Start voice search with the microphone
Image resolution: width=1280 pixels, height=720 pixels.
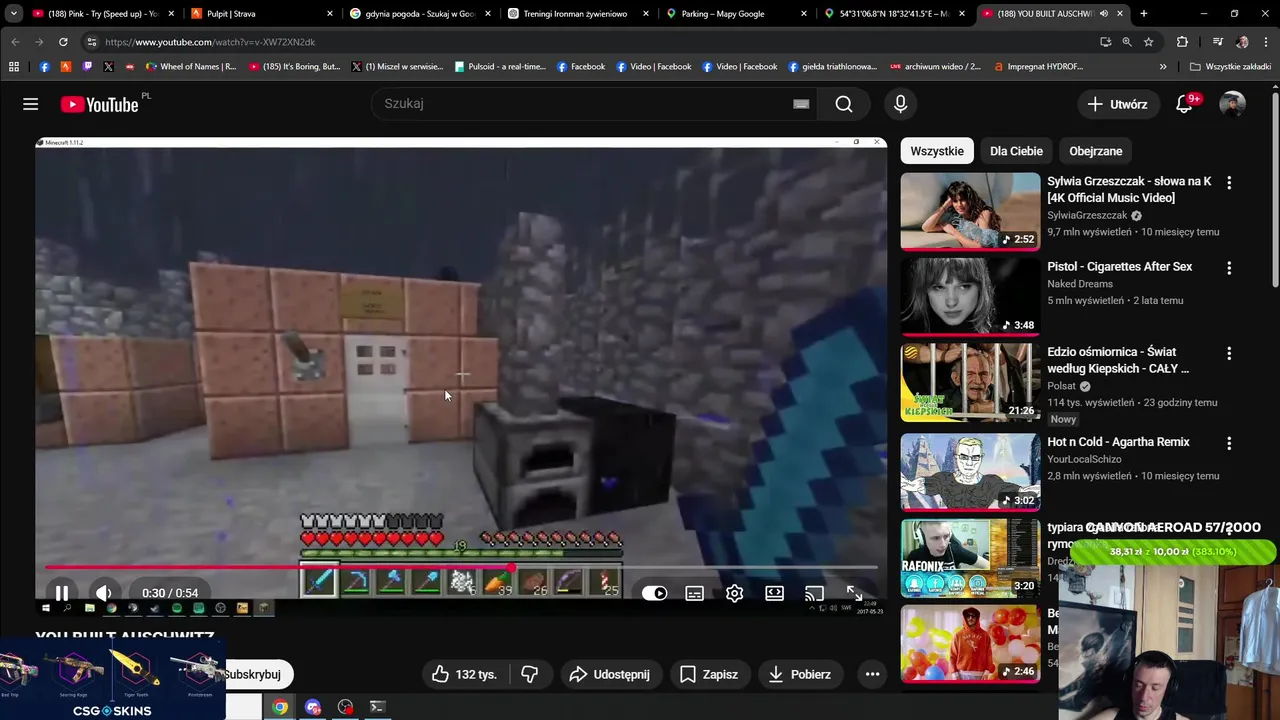900,104
